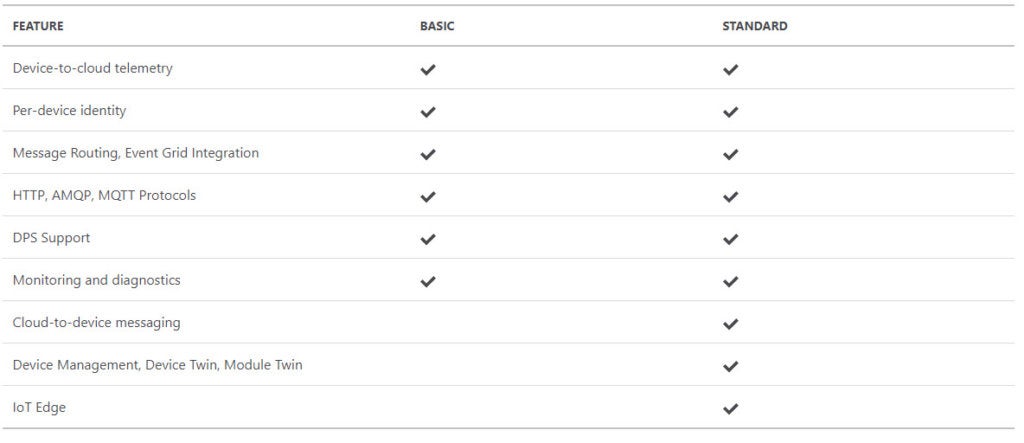Click the FEATURE column header
1024x443 pixels.
tap(38, 27)
